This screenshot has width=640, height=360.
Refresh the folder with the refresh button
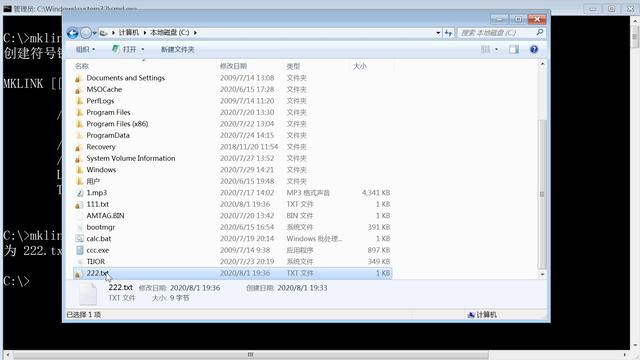point(448,33)
